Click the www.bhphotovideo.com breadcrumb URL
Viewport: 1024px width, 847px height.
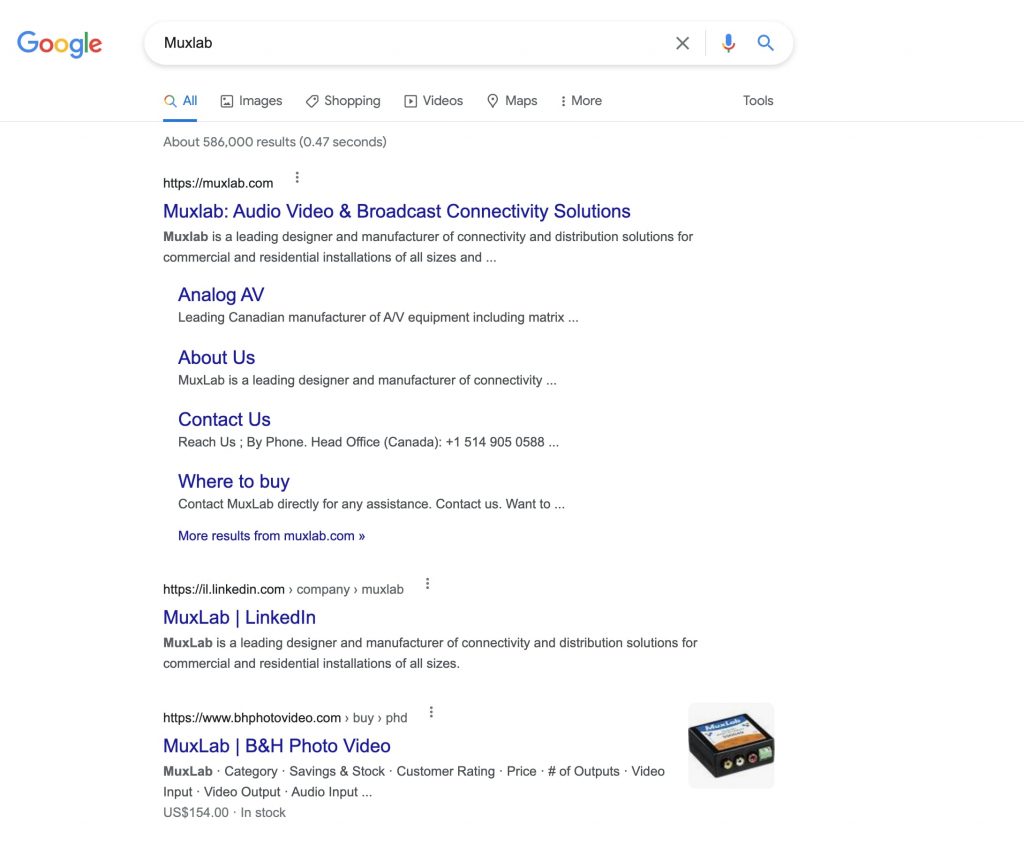[x=285, y=718]
